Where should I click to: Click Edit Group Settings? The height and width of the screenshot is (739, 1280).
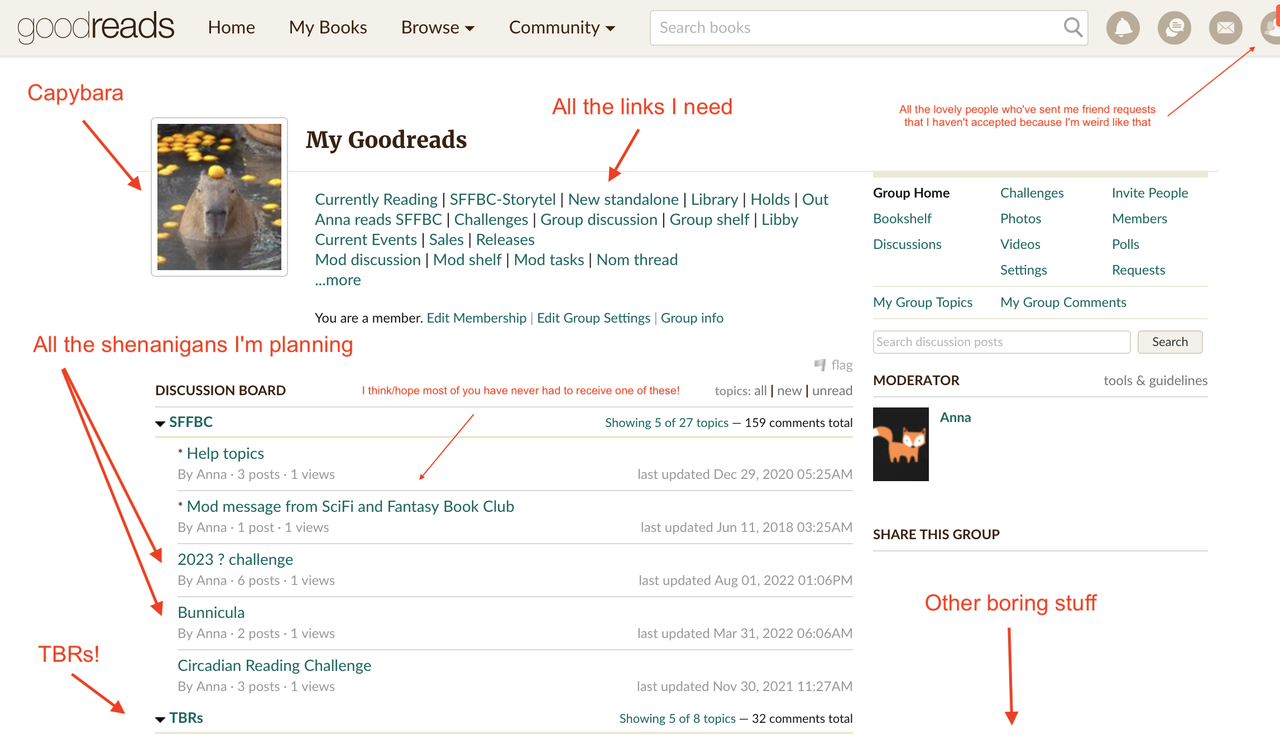(593, 318)
